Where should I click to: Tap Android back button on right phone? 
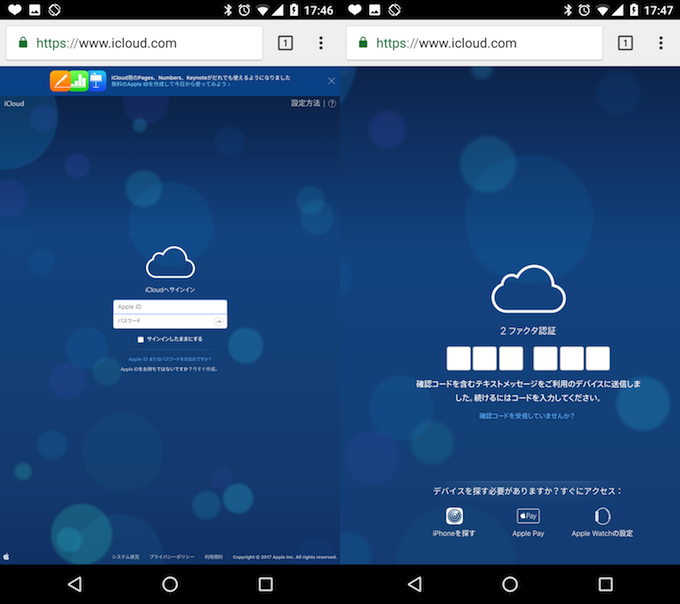click(x=414, y=584)
